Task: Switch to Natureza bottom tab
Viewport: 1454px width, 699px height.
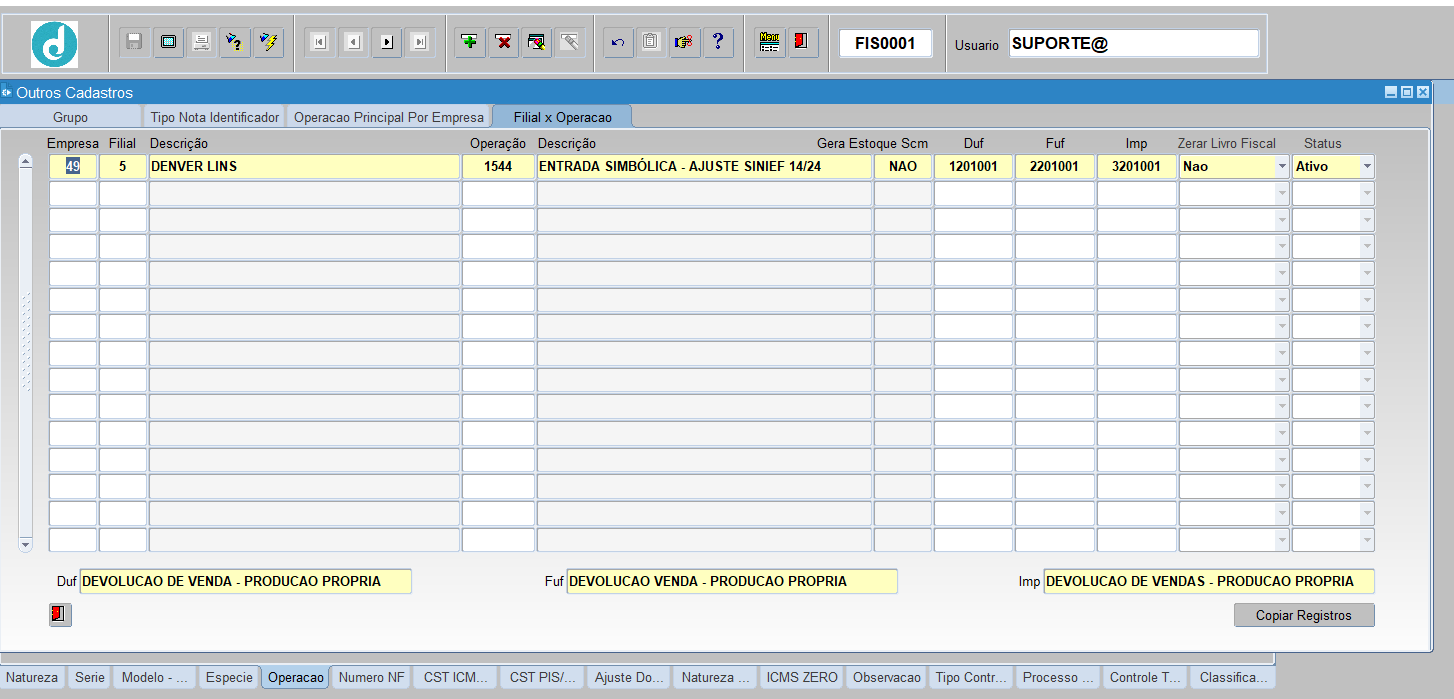Action: pyautogui.click(x=32, y=677)
